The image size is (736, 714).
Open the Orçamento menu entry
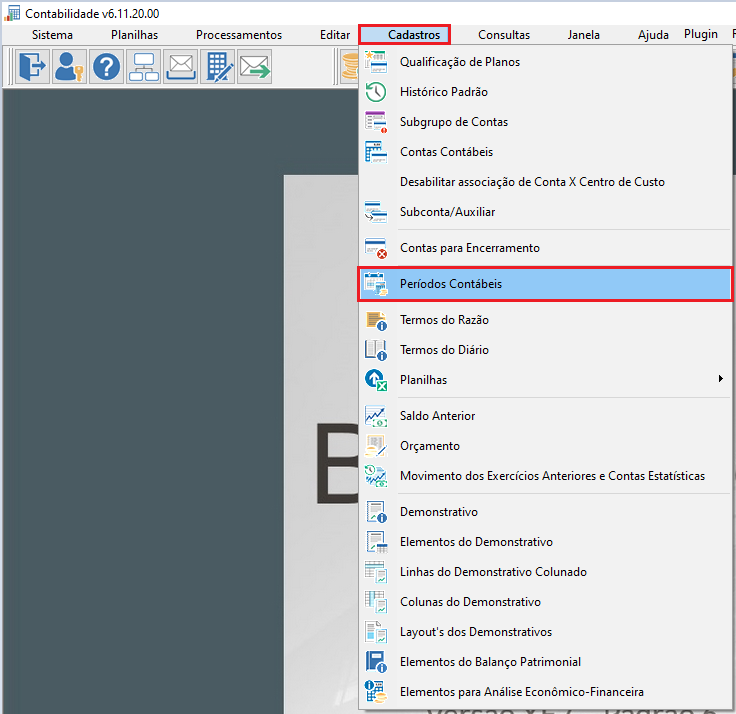point(545,446)
